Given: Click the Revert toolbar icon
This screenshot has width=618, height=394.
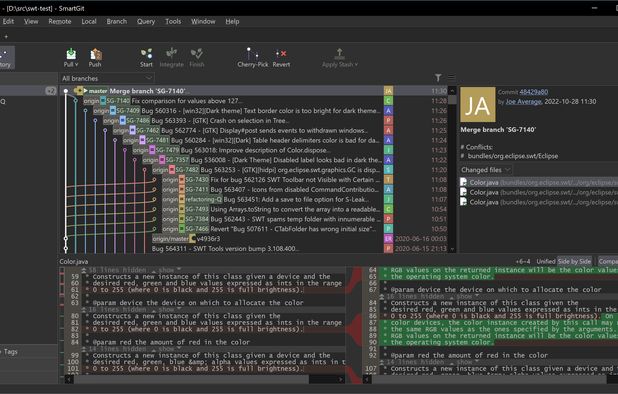Looking at the screenshot, I should 281,58.
